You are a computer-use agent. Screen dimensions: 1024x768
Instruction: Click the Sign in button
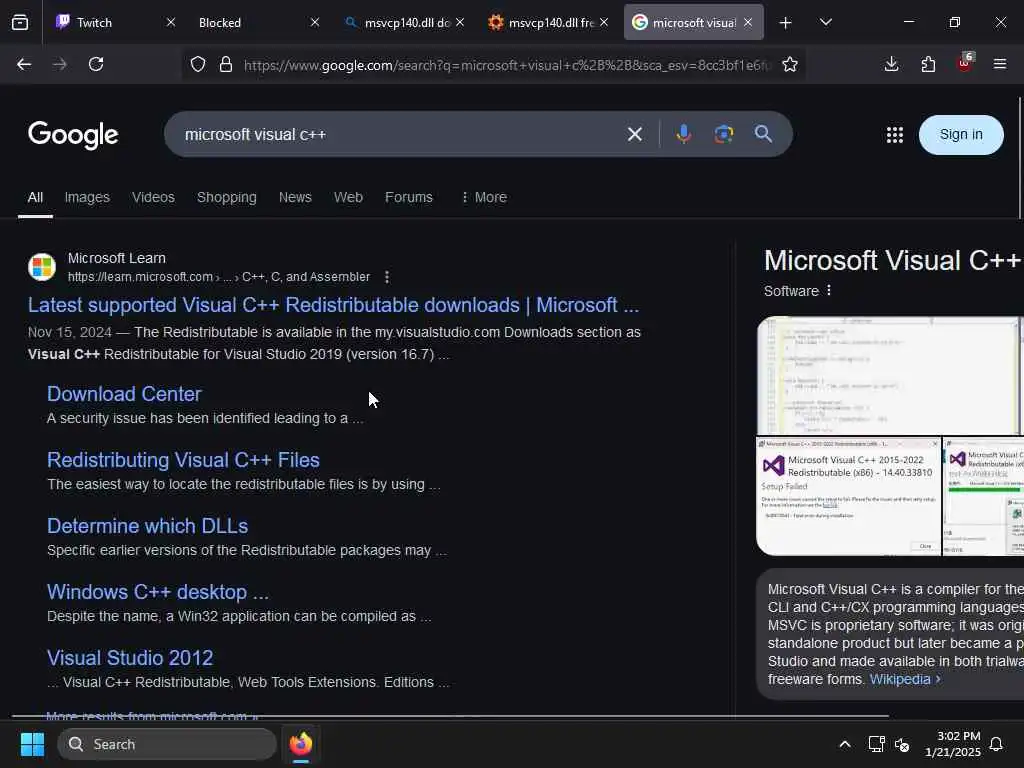[961, 135]
